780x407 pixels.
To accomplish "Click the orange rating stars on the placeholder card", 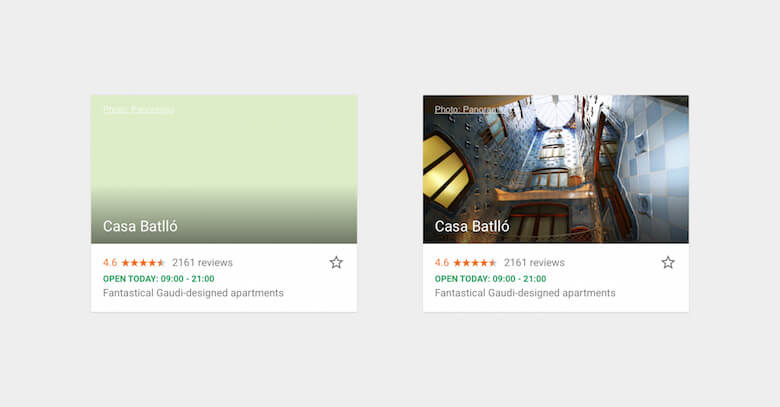I will (x=143, y=262).
